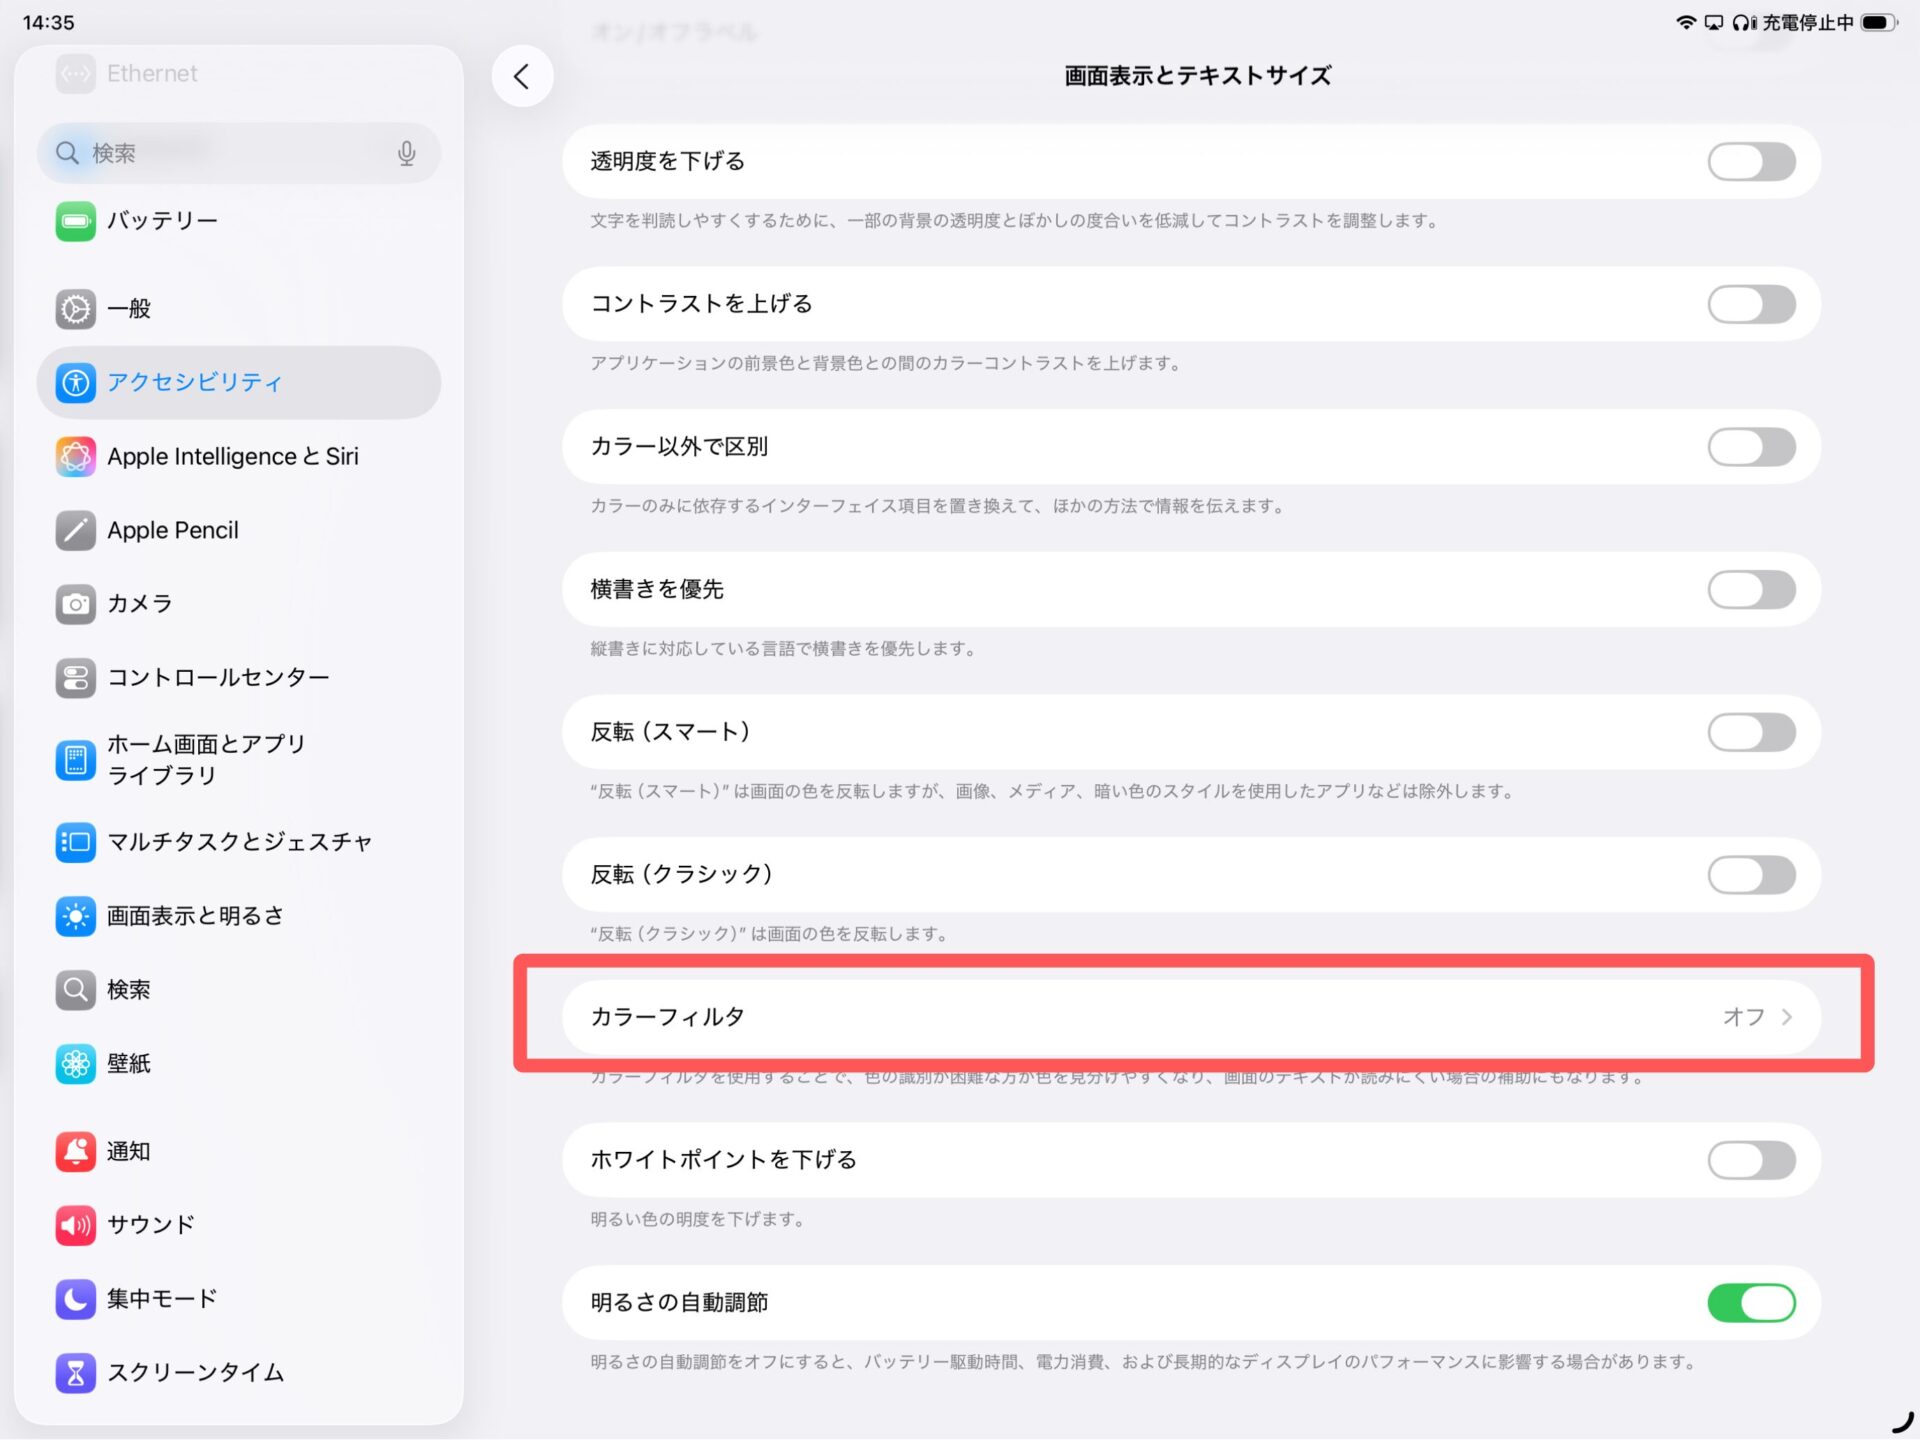Tap the スクリーンタイム hourglass icon
The height and width of the screenshot is (1440, 1920).
pyautogui.click(x=75, y=1373)
